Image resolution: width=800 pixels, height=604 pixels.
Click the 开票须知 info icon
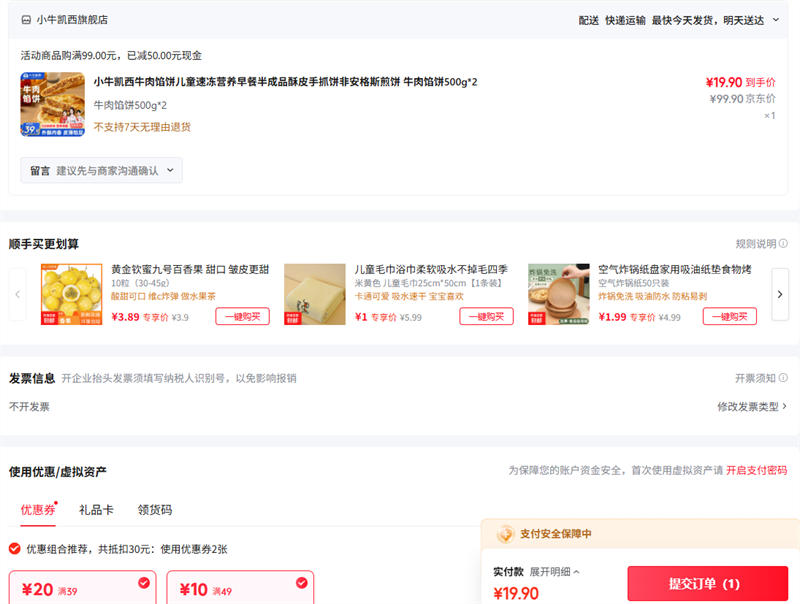[x=783, y=378]
